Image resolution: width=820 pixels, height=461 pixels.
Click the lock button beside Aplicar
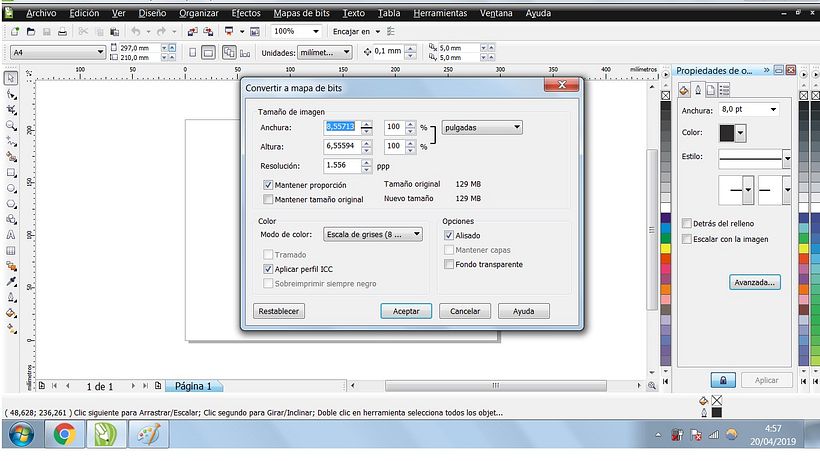coord(723,380)
